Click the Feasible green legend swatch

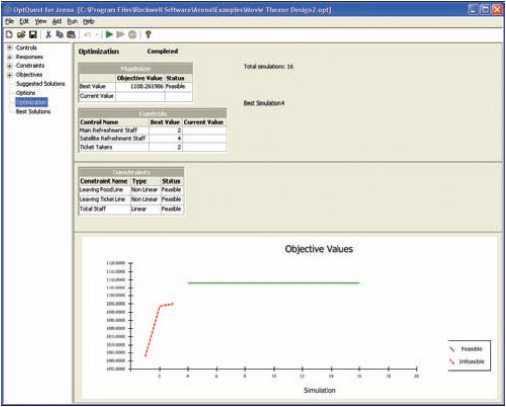tap(452, 349)
